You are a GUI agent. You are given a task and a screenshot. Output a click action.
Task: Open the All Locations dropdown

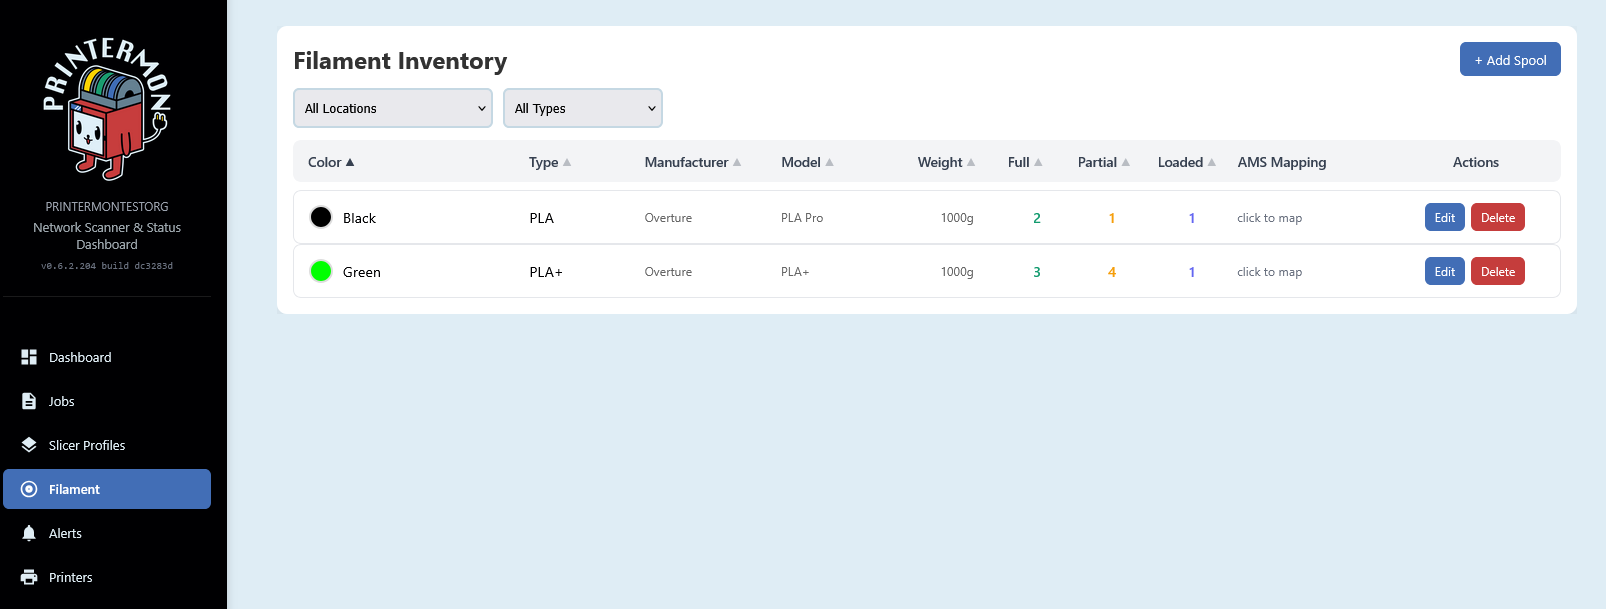393,108
